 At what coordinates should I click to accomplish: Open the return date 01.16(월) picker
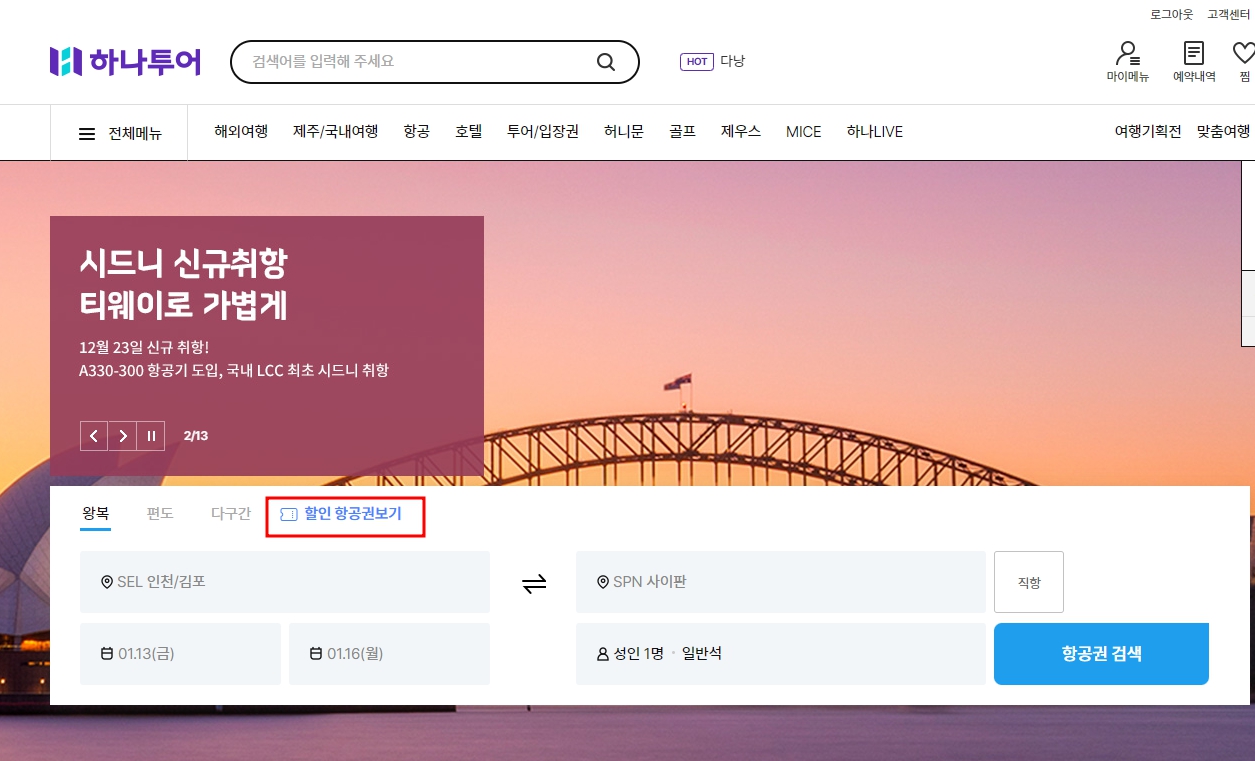[389, 654]
